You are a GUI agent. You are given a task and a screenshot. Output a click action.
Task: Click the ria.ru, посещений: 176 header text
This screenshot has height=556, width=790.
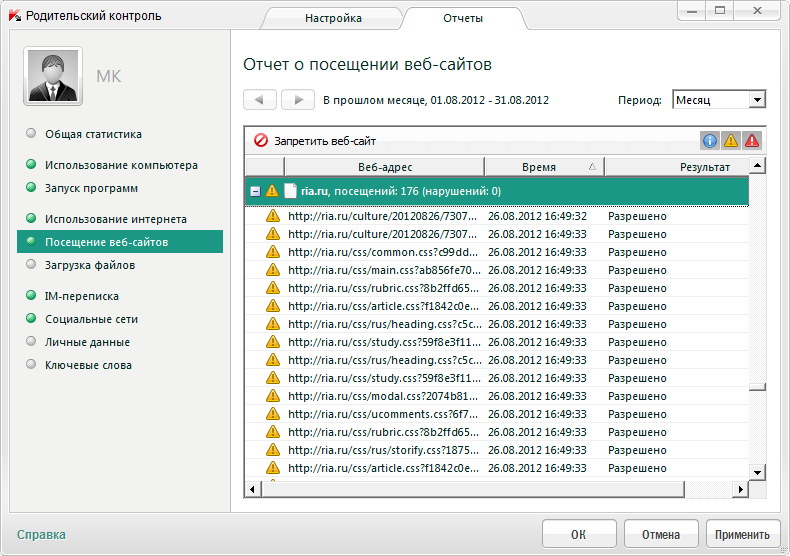(401, 191)
